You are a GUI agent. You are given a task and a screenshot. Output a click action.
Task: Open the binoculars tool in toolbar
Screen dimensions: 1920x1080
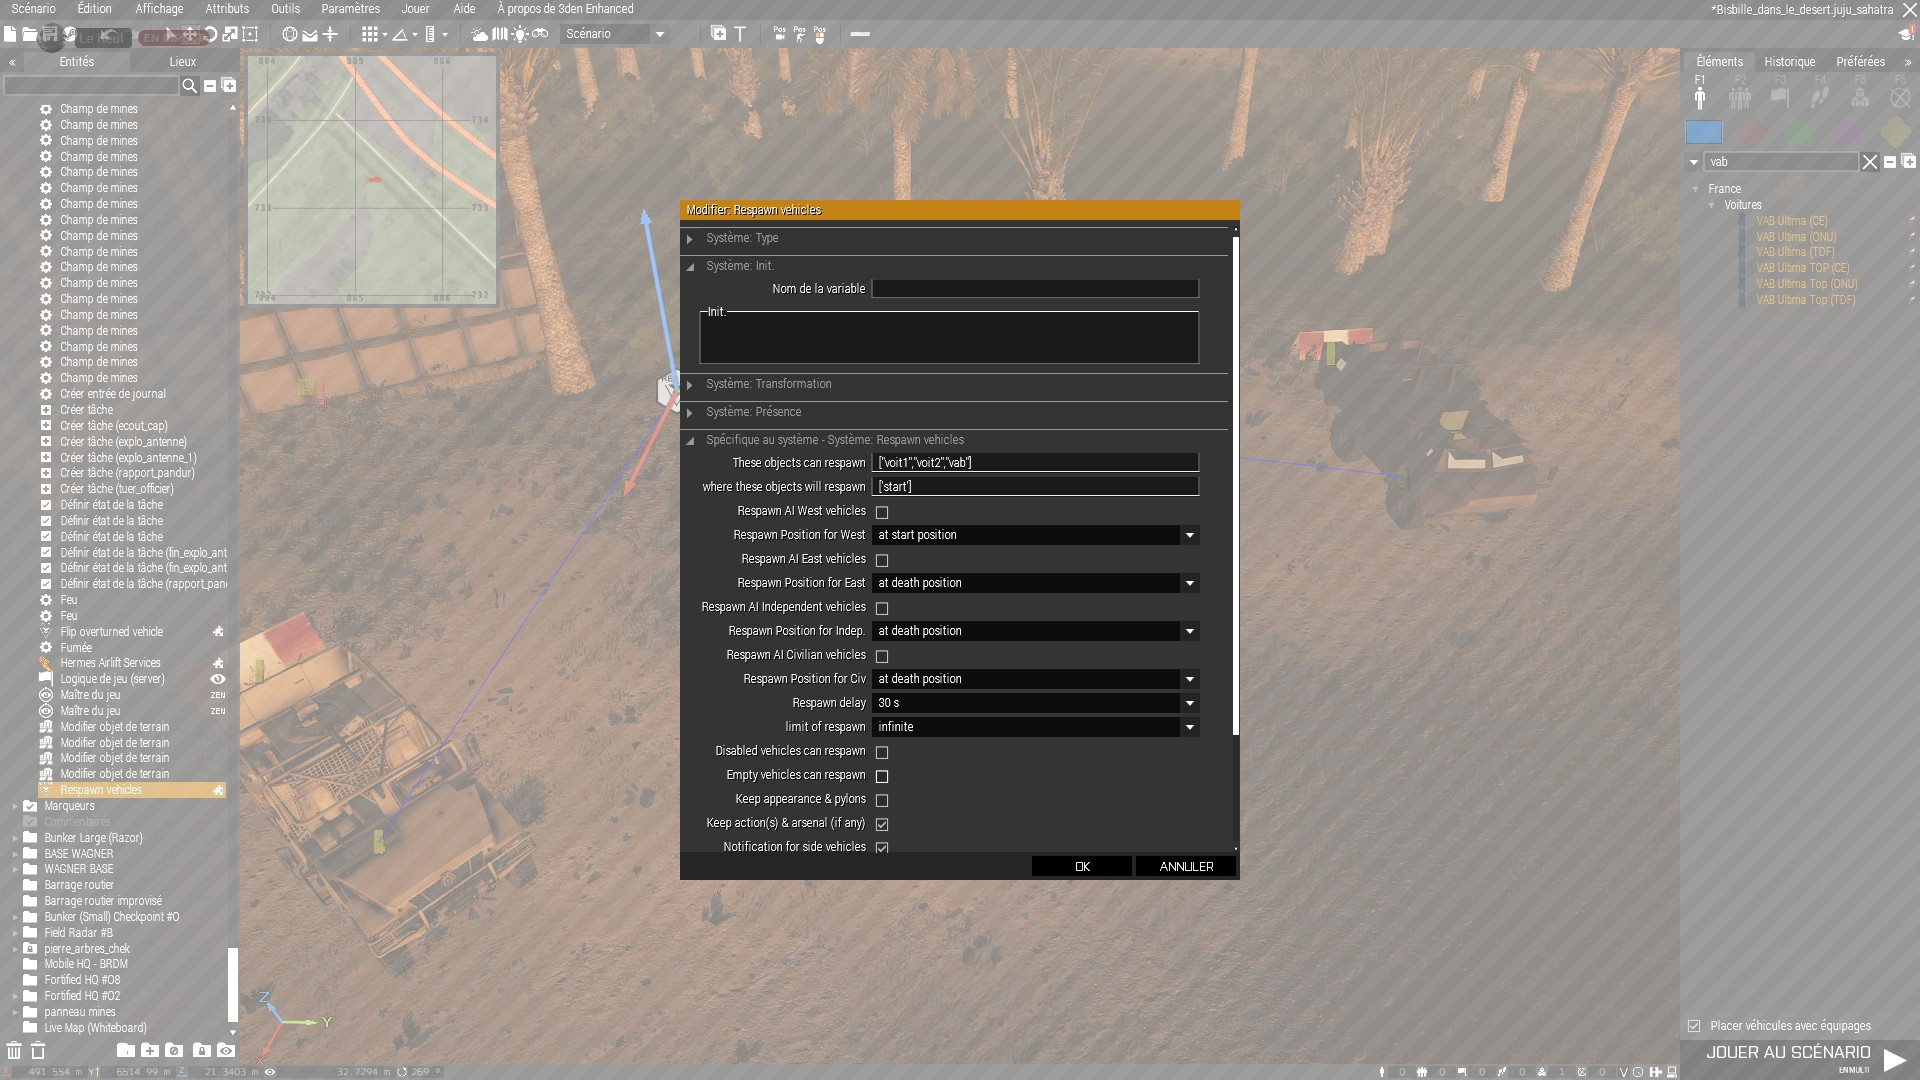tap(540, 34)
